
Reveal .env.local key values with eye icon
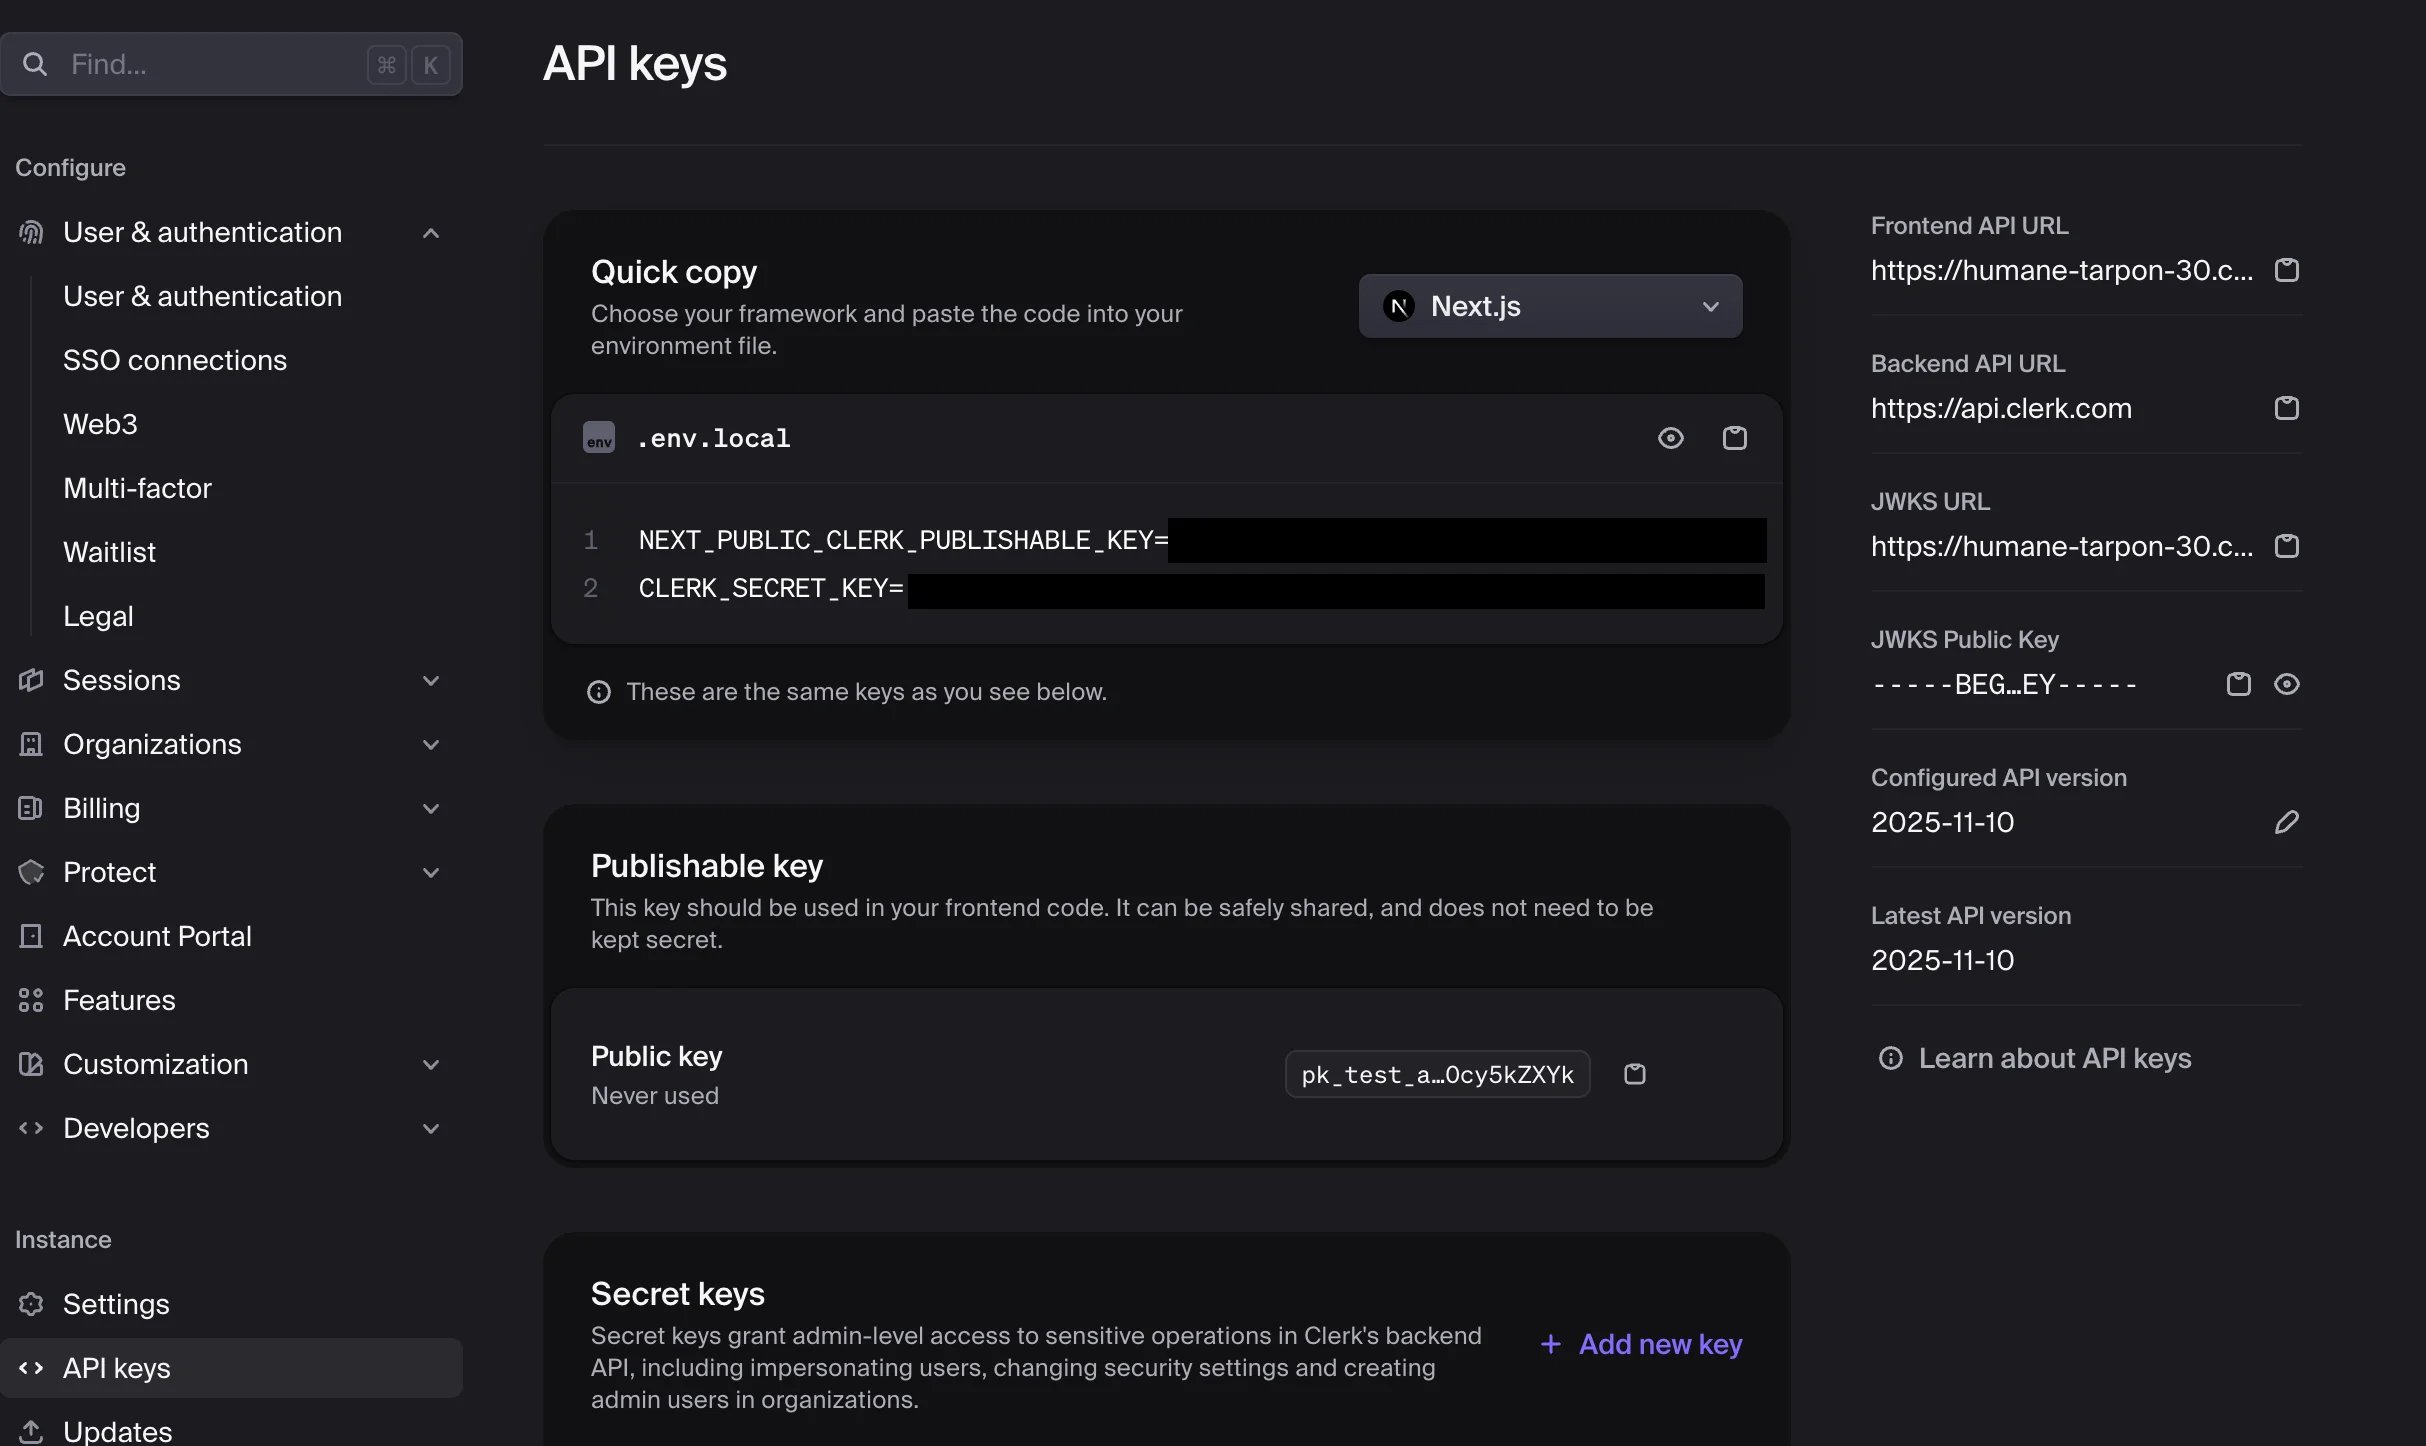(1670, 438)
